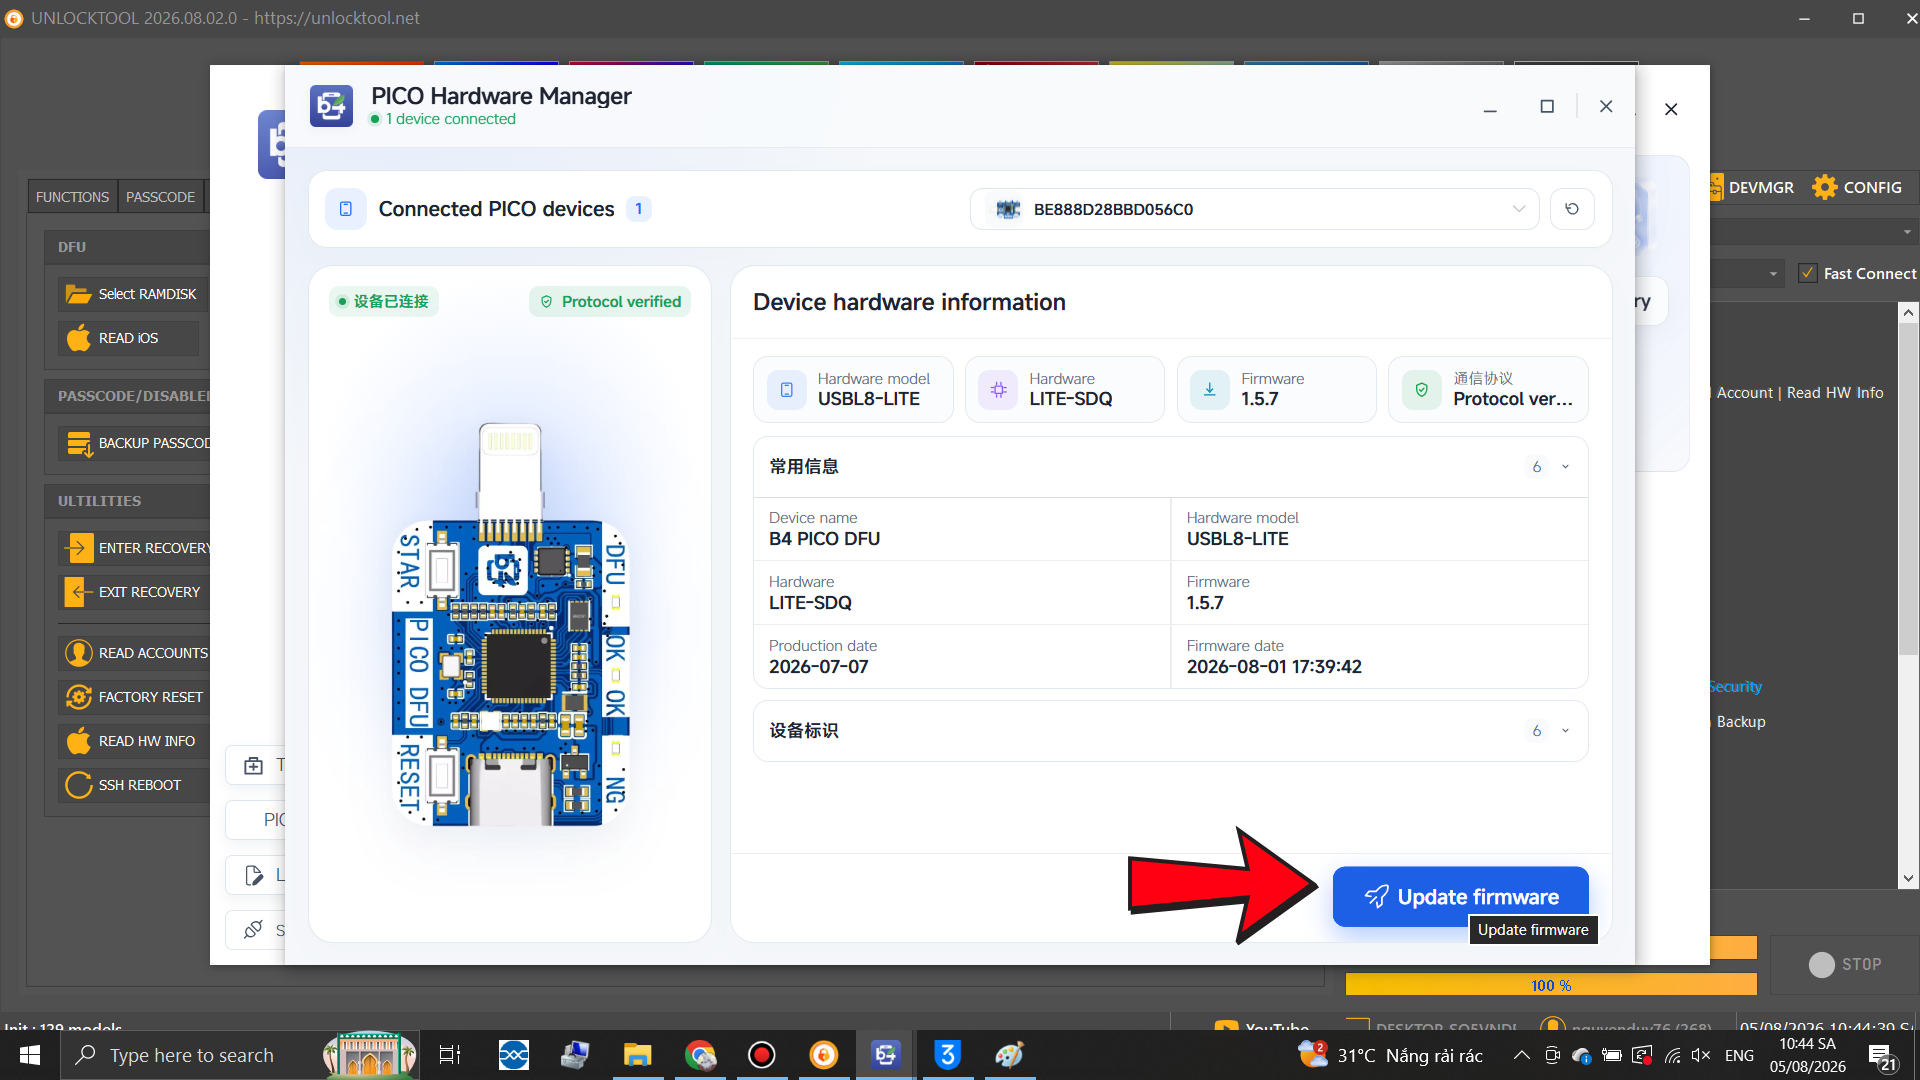Open the Wi-Fi network tray icon
Image resolution: width=1920 pixels, height=1080 pixels.
[x=1672, y=1055]
